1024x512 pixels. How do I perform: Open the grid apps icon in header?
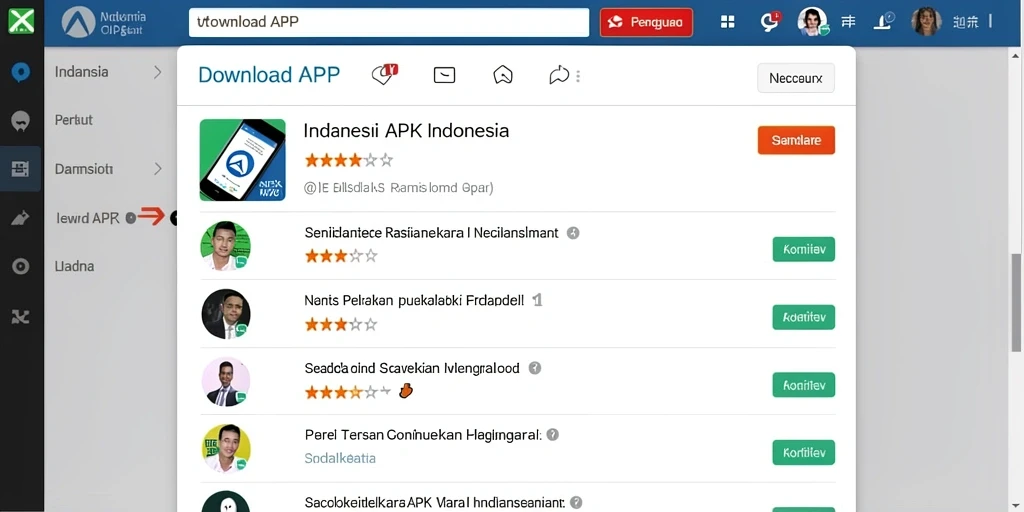pos(728,22)
